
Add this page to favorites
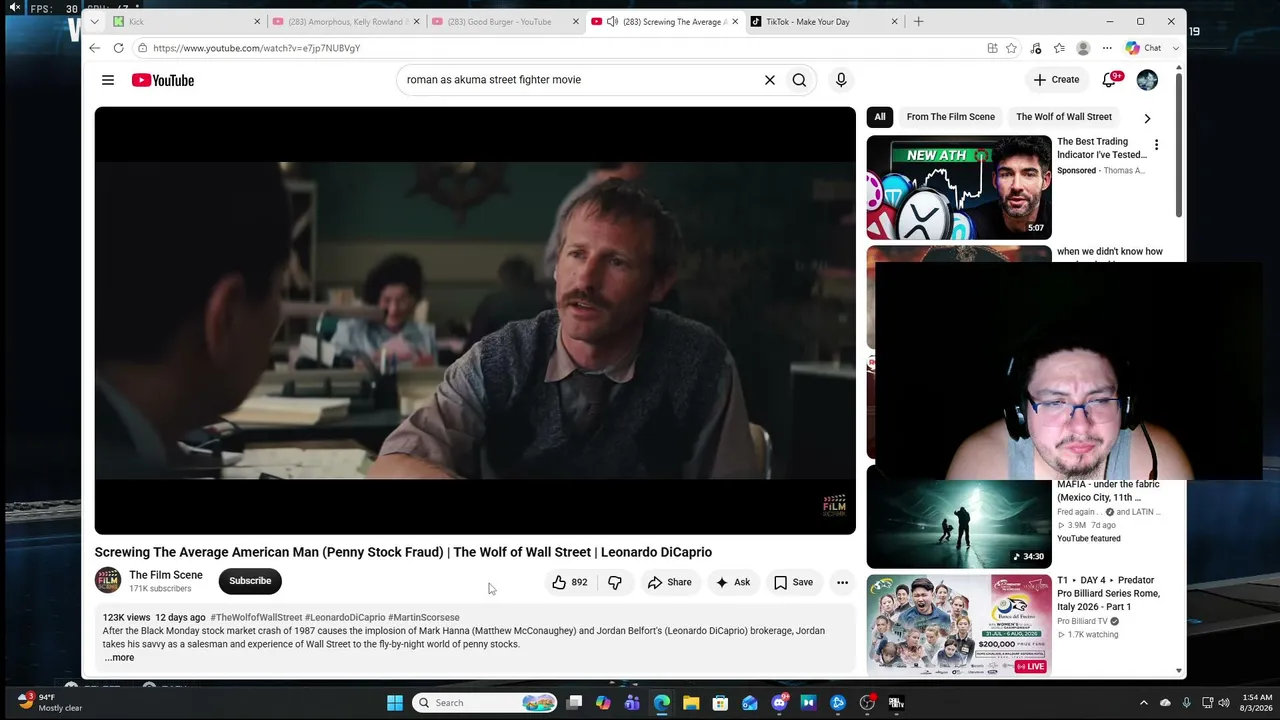[1011, 48]
